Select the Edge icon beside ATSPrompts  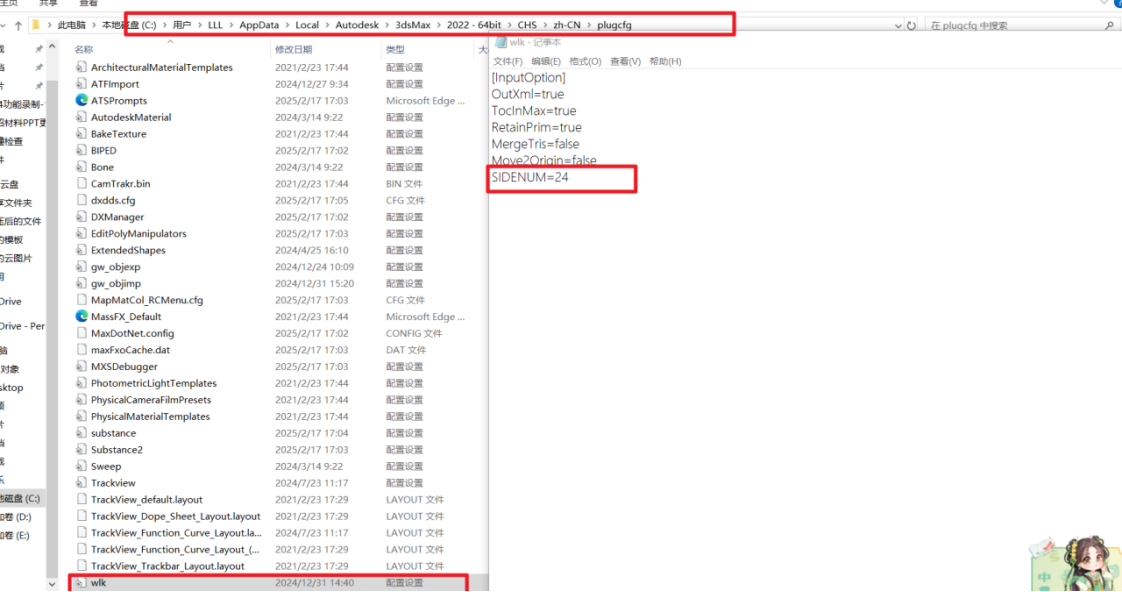82,100
